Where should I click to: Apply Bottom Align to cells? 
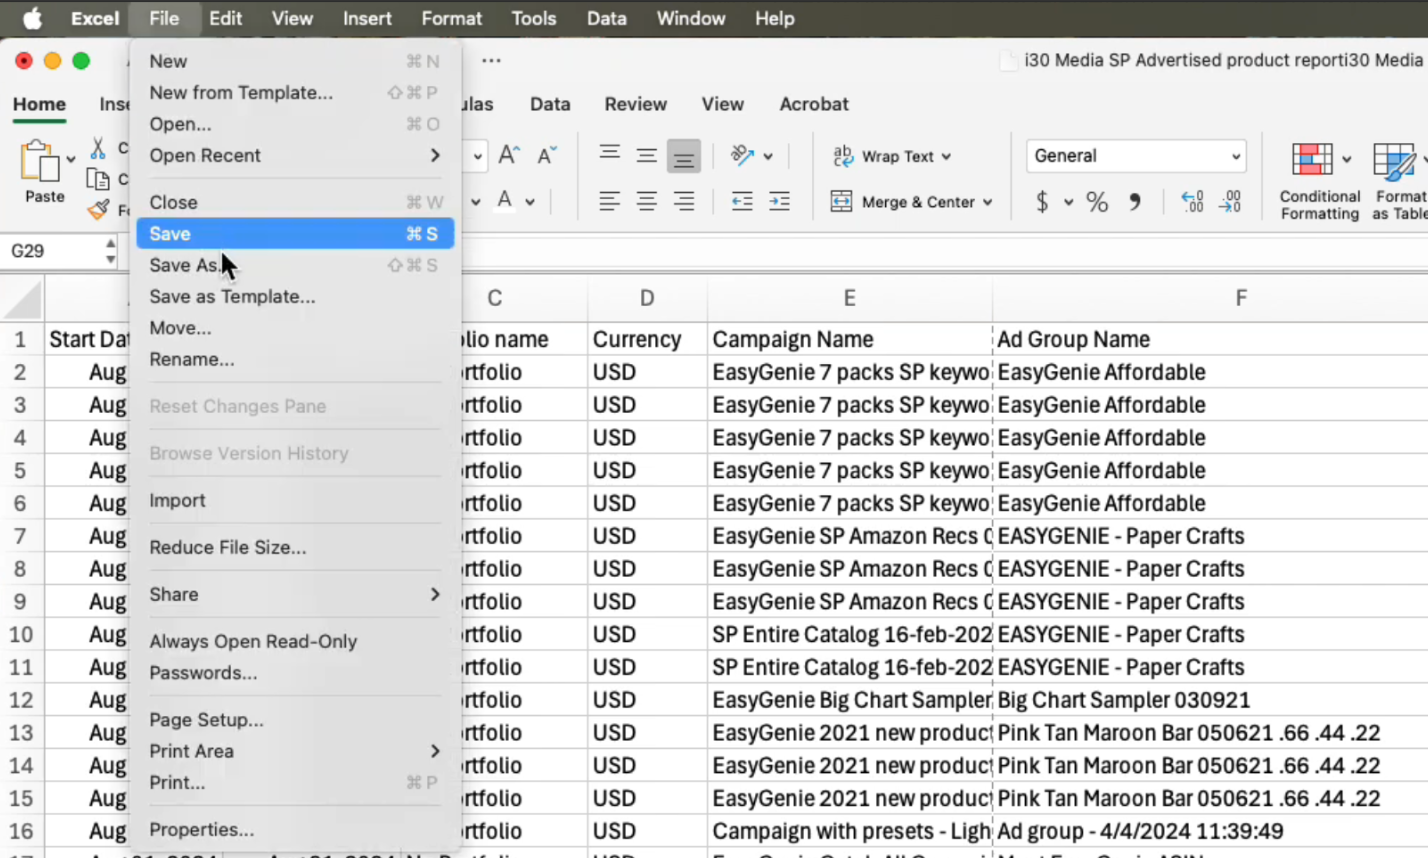coord(684,156)
